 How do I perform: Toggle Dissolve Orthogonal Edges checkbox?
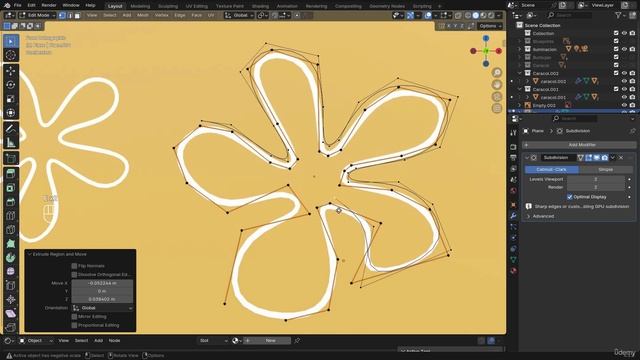tap(74, 275)
